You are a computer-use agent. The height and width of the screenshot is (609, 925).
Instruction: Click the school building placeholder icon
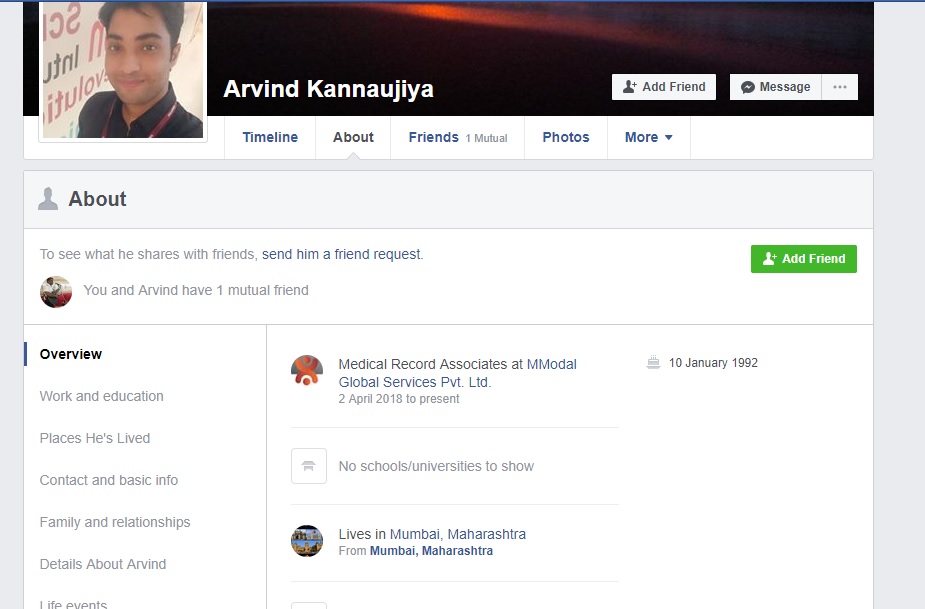click(x=309, y=466)
